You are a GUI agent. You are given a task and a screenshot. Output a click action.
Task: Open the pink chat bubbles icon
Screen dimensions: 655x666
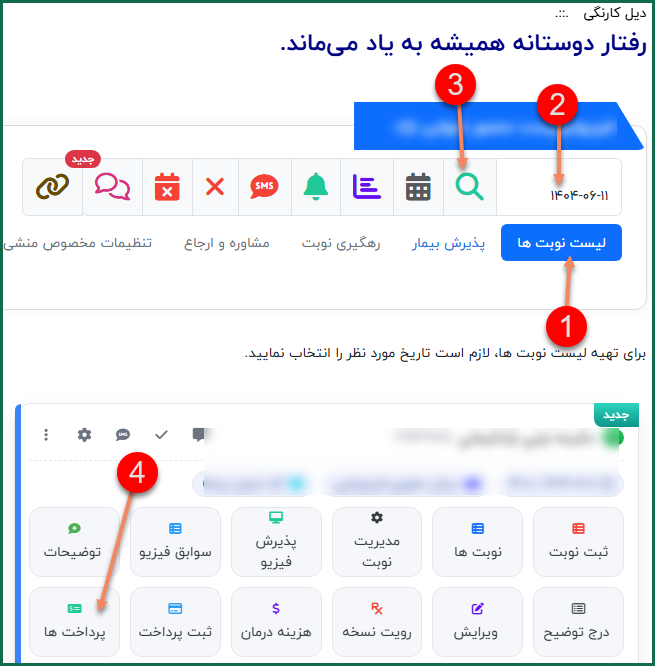113,187
